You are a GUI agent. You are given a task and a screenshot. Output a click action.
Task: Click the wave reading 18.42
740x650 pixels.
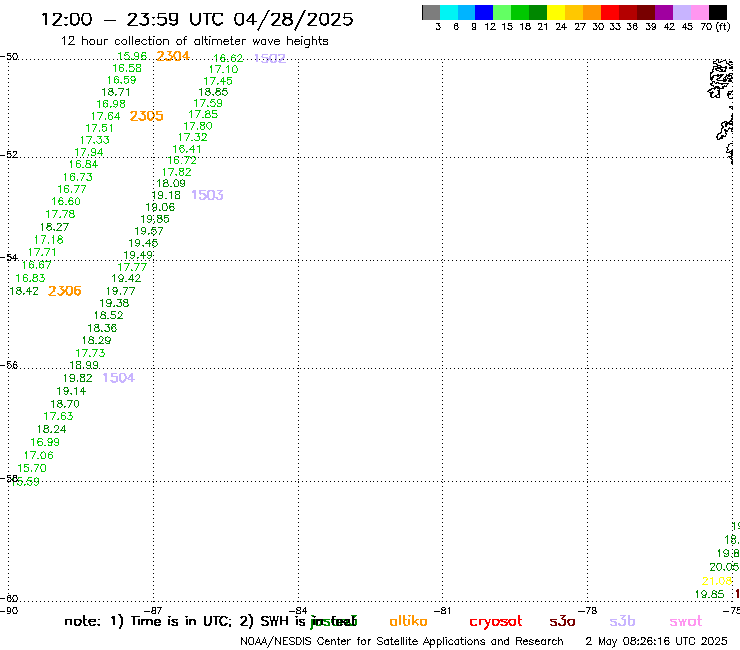click(x=24, y=291)
